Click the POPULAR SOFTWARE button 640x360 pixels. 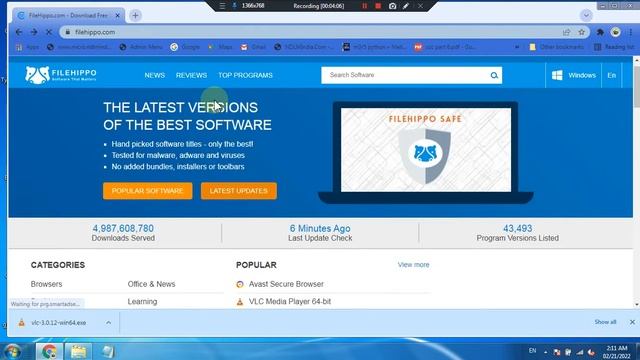tap(148, 191)
